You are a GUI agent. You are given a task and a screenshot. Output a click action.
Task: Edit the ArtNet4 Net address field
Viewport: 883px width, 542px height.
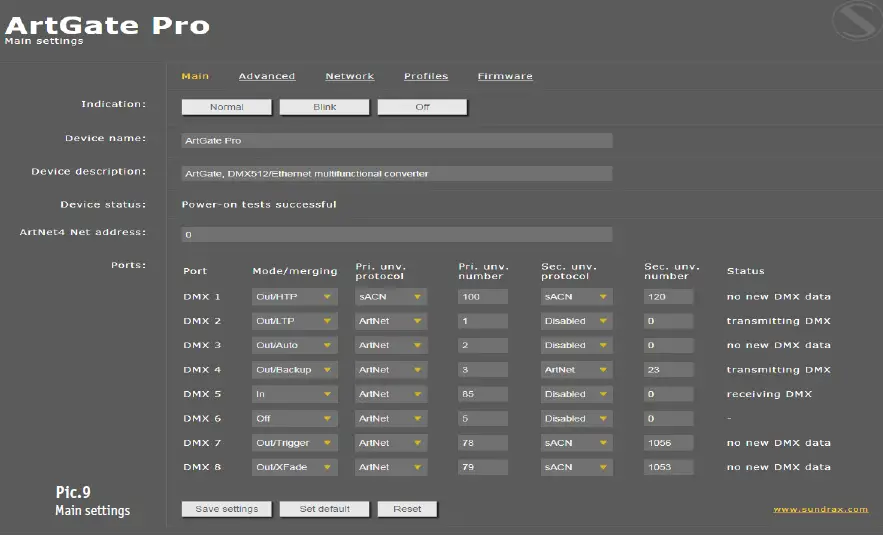click(x=397, y=234)
